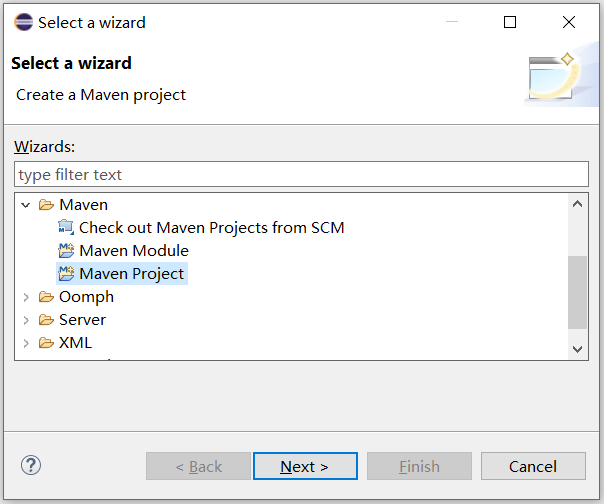The width and height of the screenshot is (604, 504).
Task: Select the Maven Module entry
Action: (134, 250)
